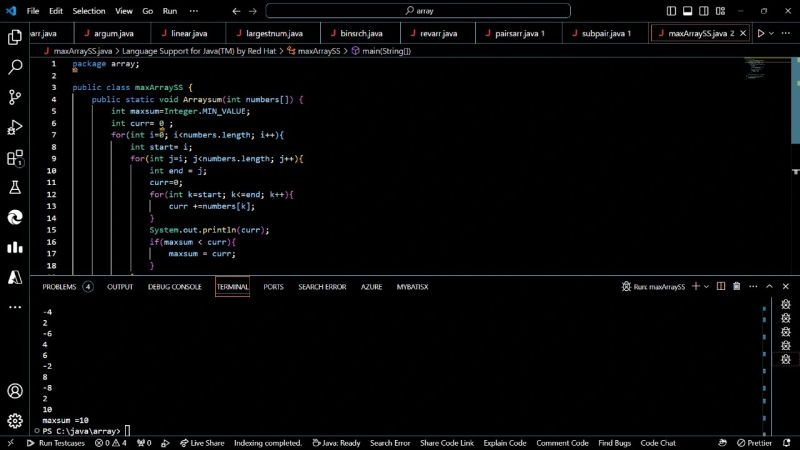Maximize the panel with the chevron up
Image resolution: width=800 pixels, height=450 pixels.
(770, 287)
